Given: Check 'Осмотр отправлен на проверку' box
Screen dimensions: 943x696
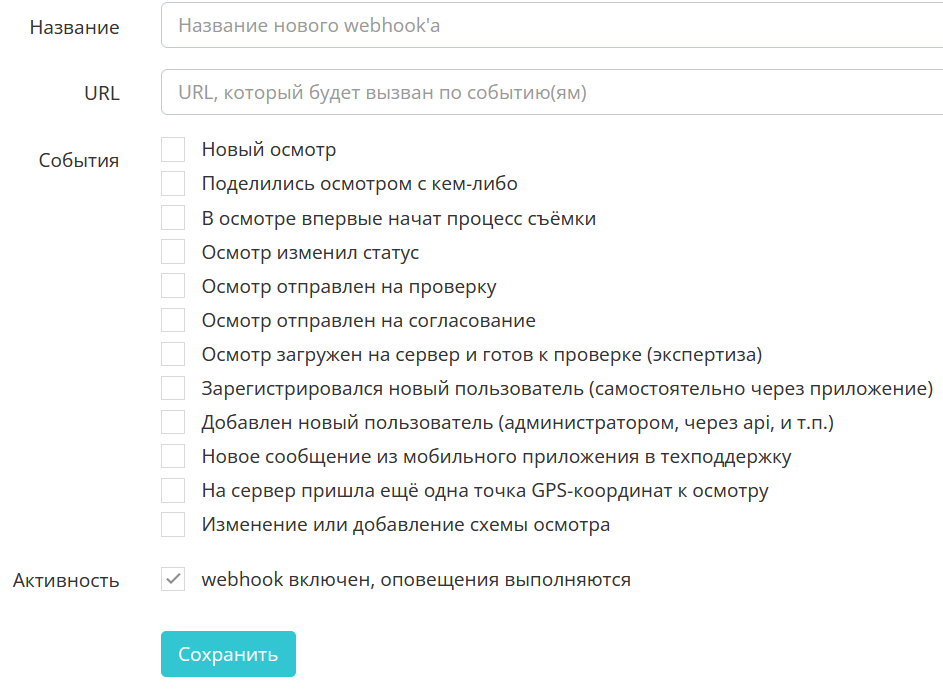Looking at the screenshot, I should click(x=173, y=286).
